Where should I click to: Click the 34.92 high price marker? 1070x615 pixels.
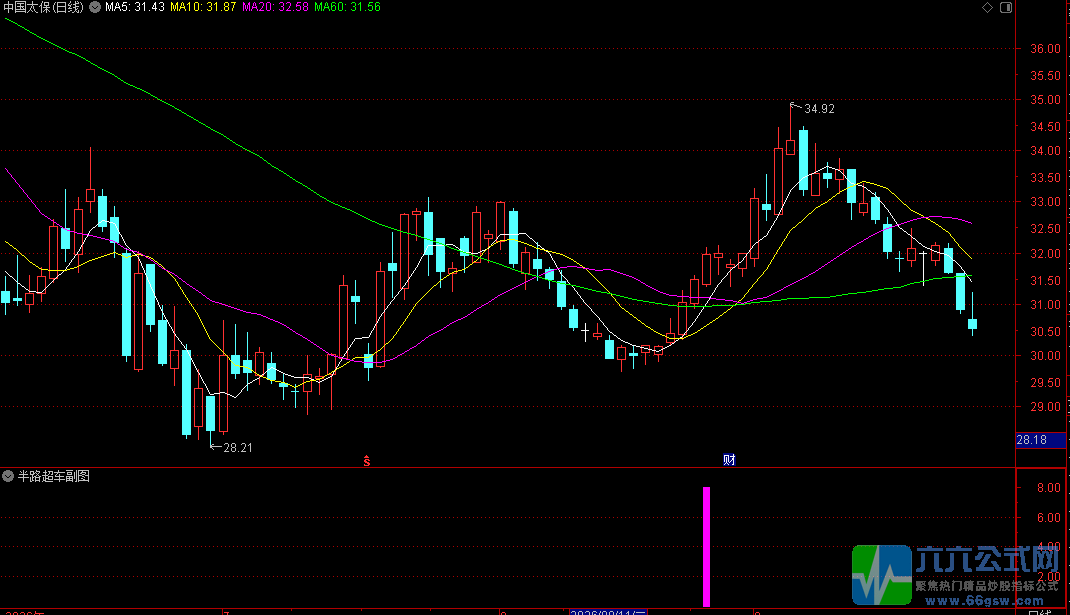(x=819, y=109)
